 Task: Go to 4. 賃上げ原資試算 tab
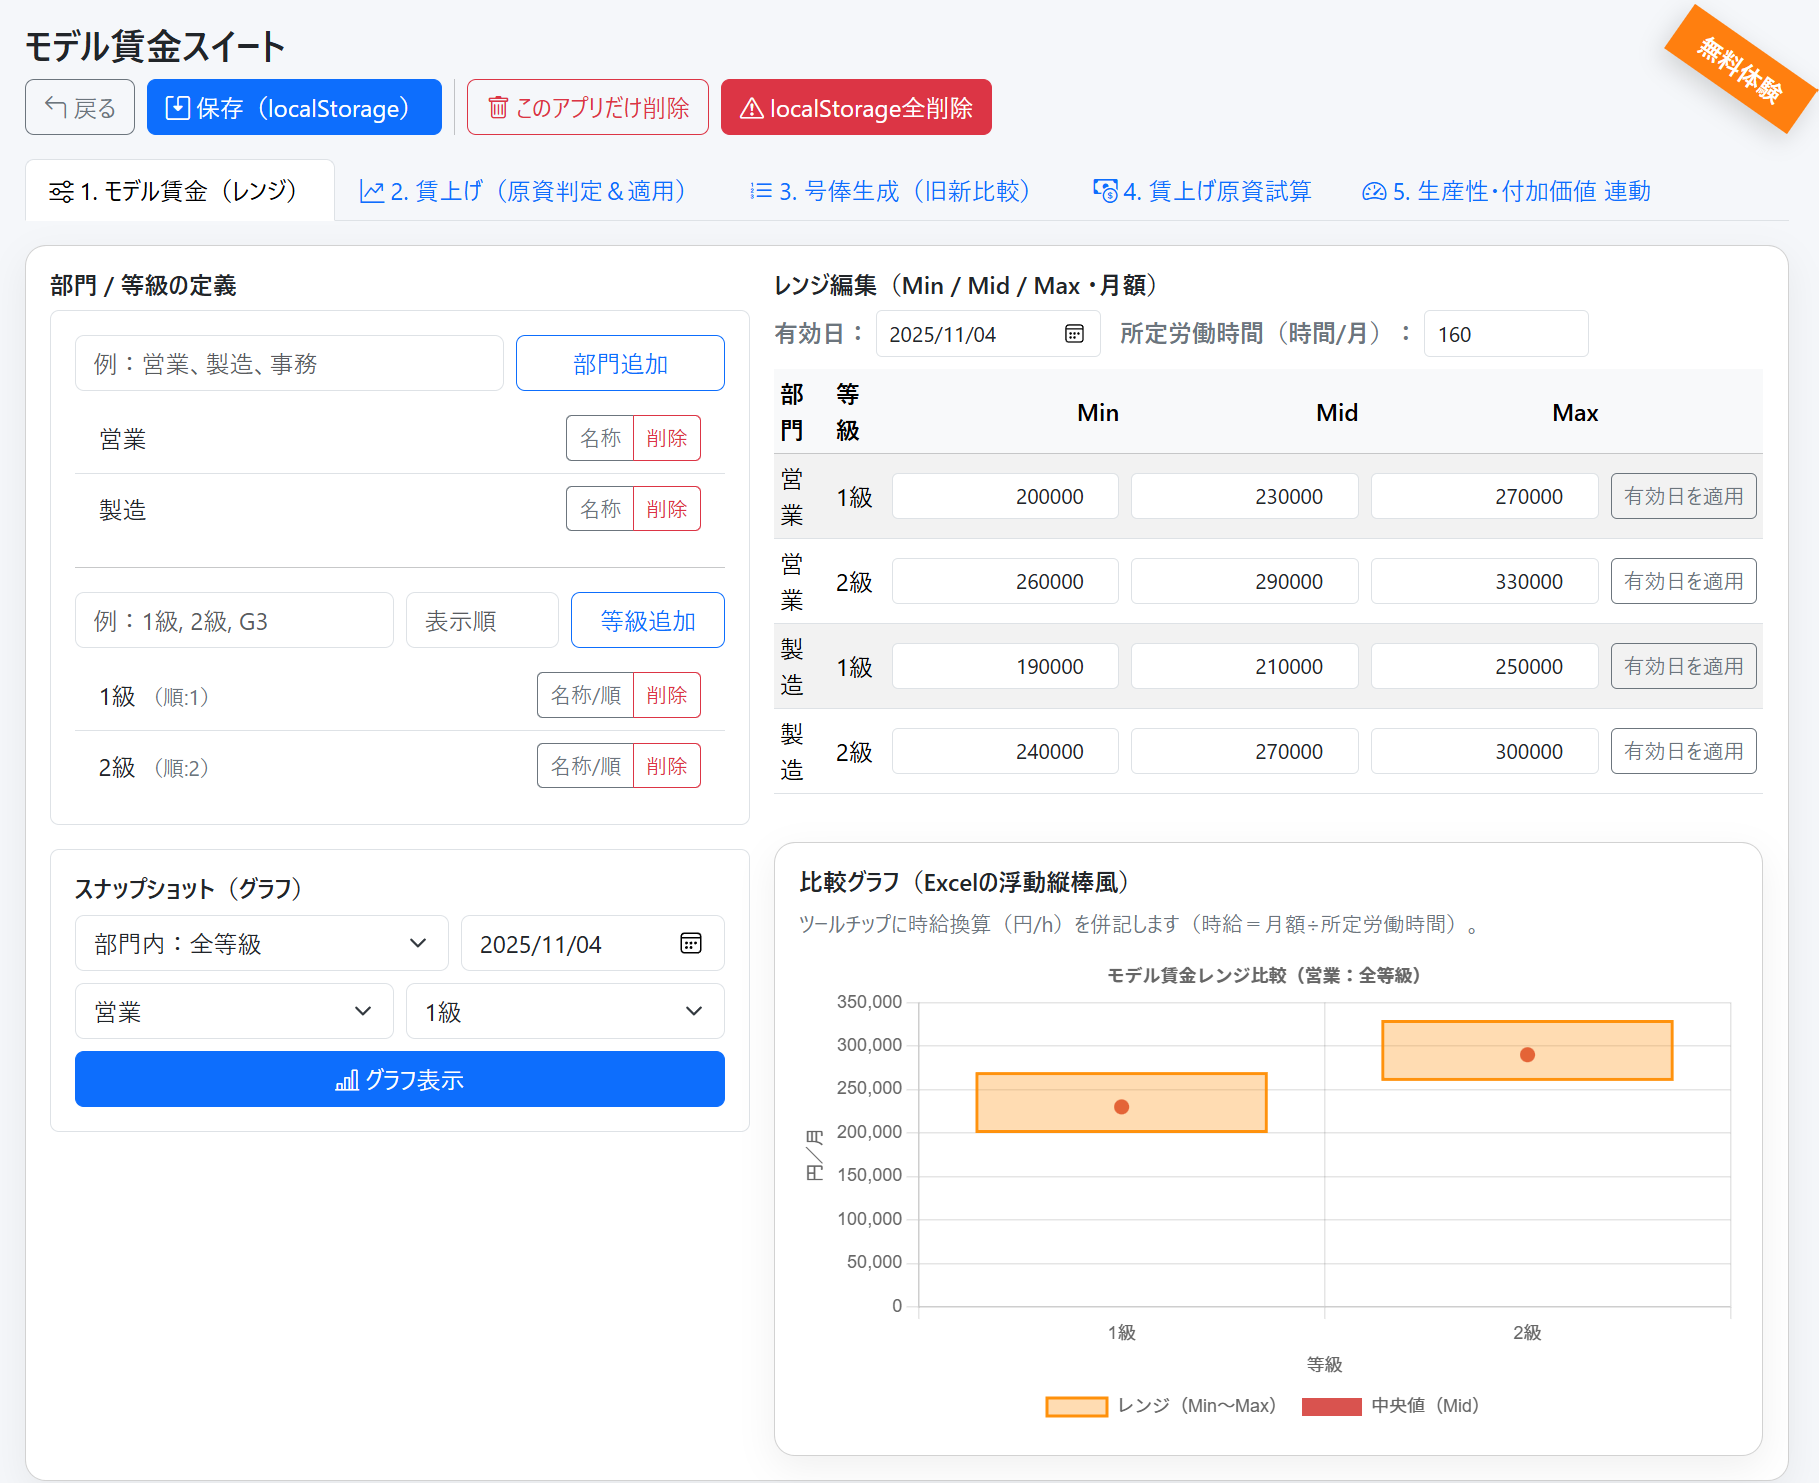pyautogui.click(x=1202, y=191)
